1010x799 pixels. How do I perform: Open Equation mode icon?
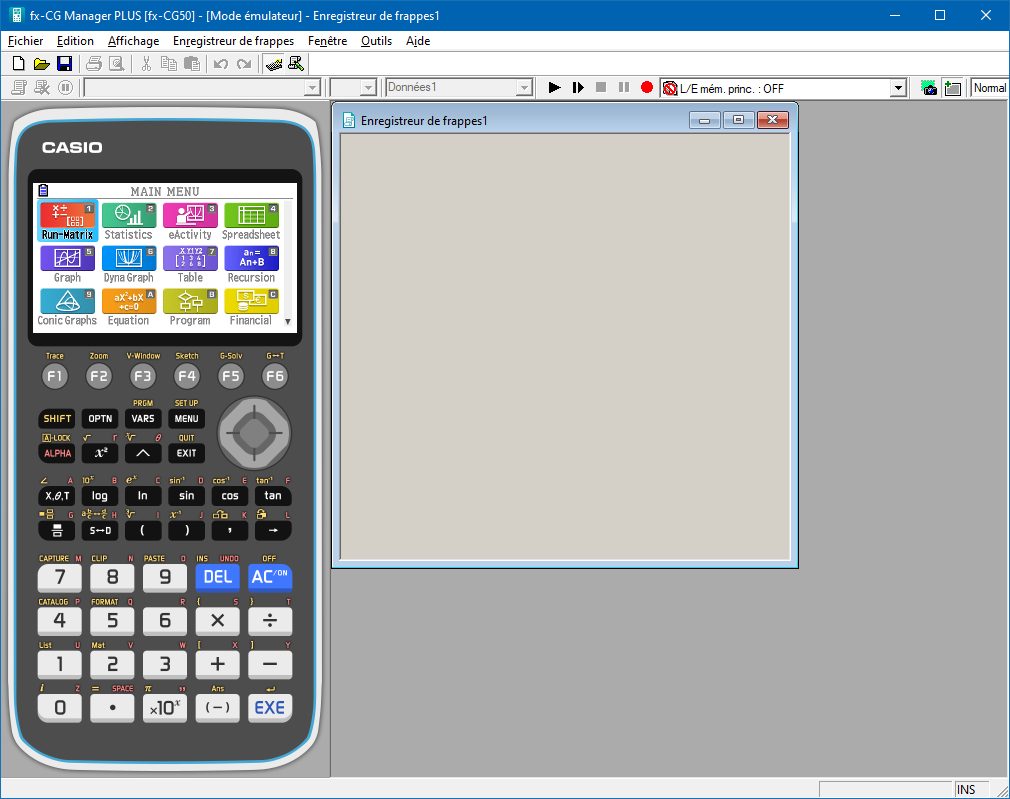[x=128, y=307]
